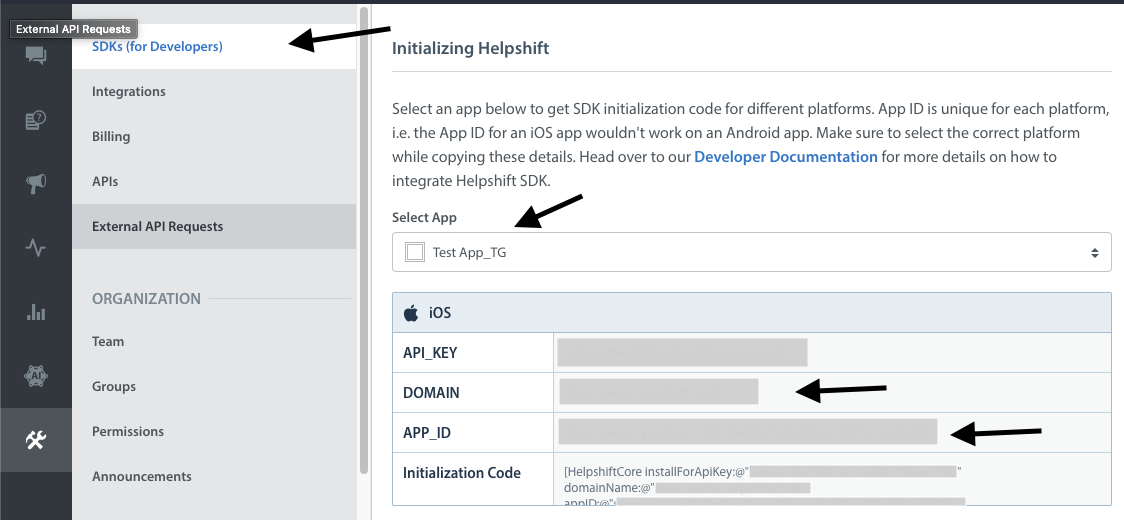
Task: Click the Test App_TG app icon box
Action: (414, 253)
